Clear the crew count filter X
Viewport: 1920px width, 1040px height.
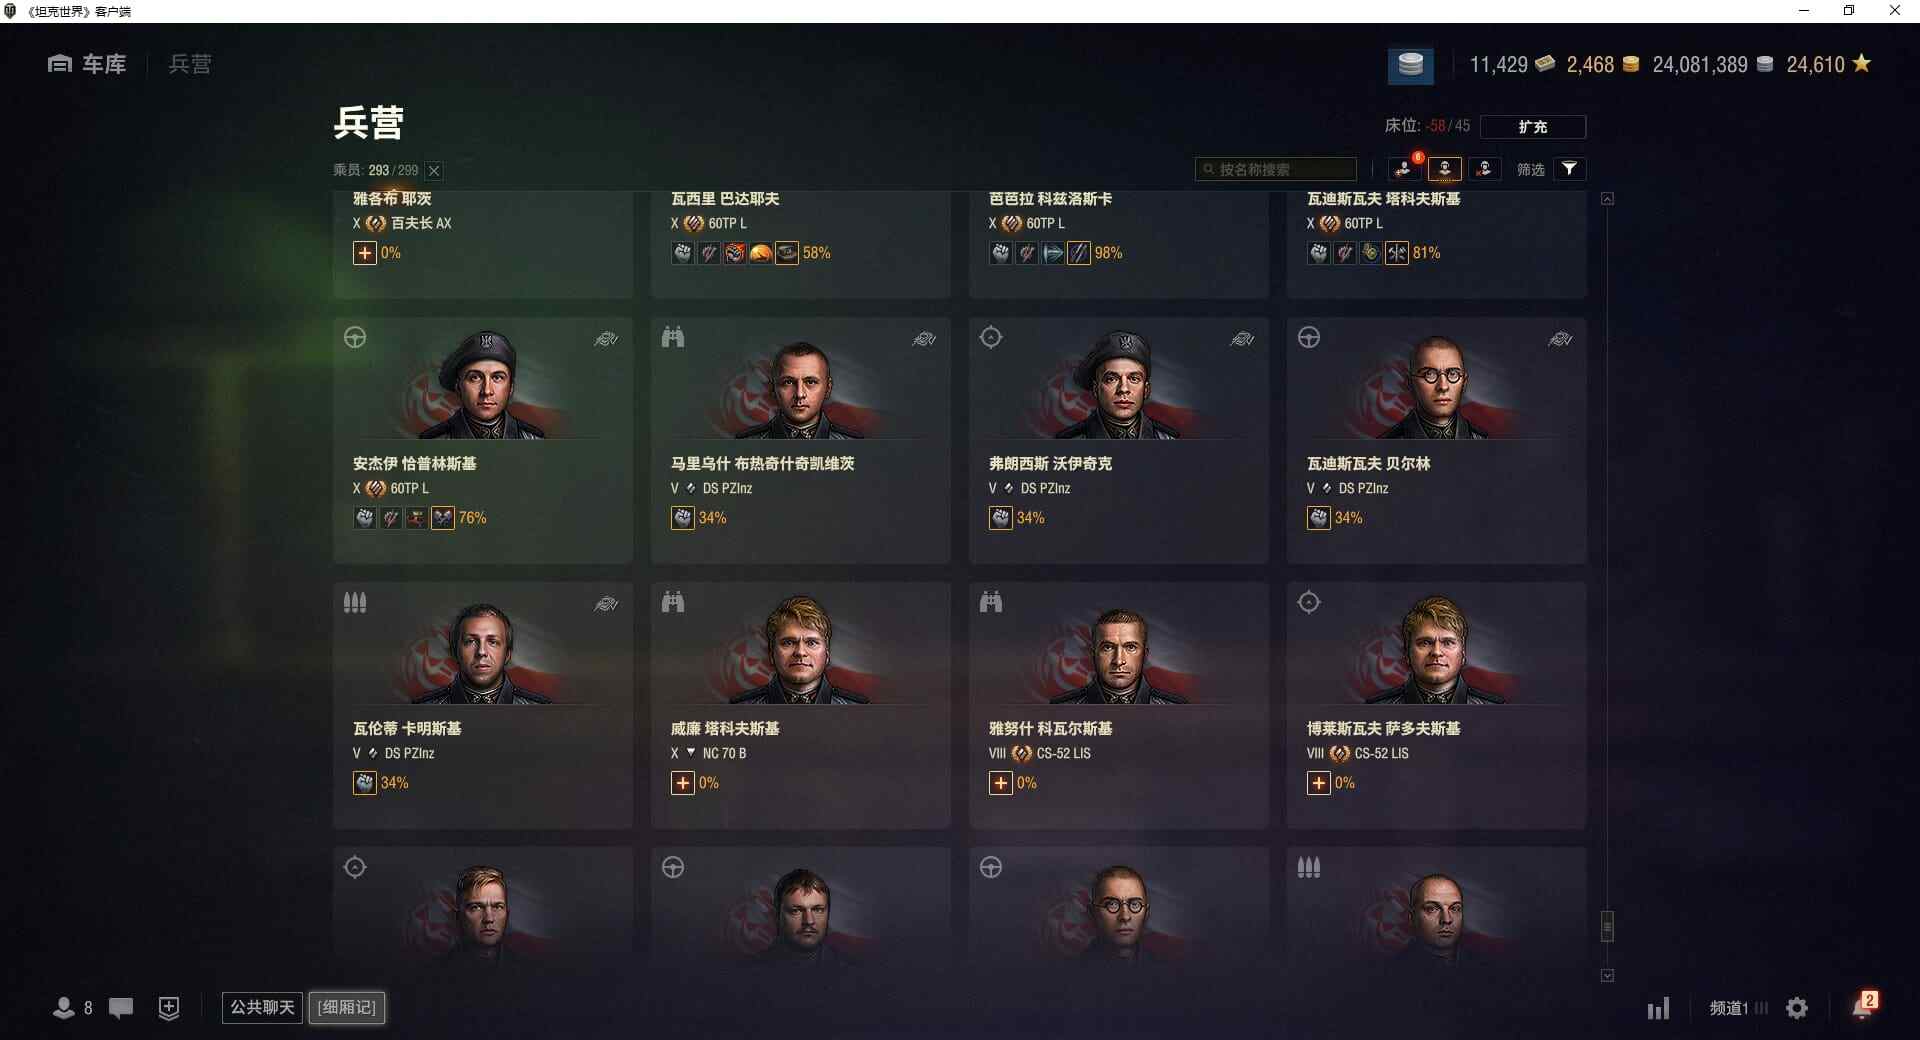[x=434, y=171]
